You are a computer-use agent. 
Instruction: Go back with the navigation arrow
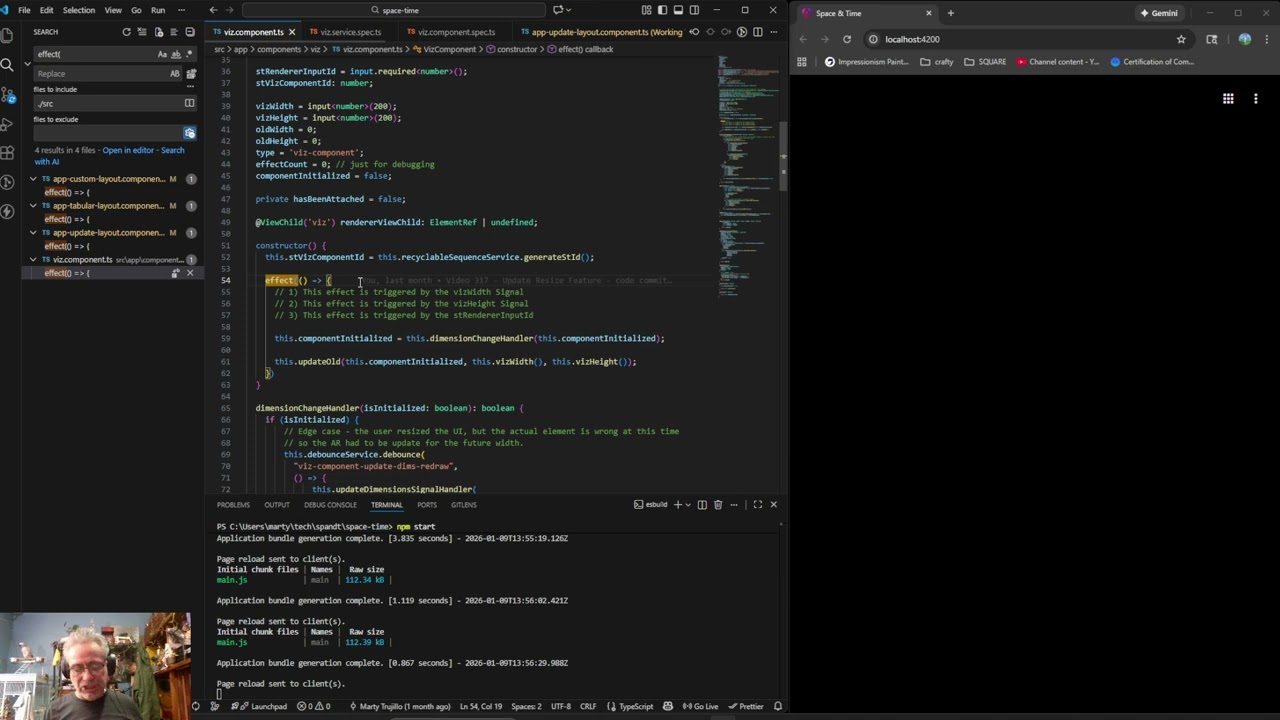pos(213,10)
